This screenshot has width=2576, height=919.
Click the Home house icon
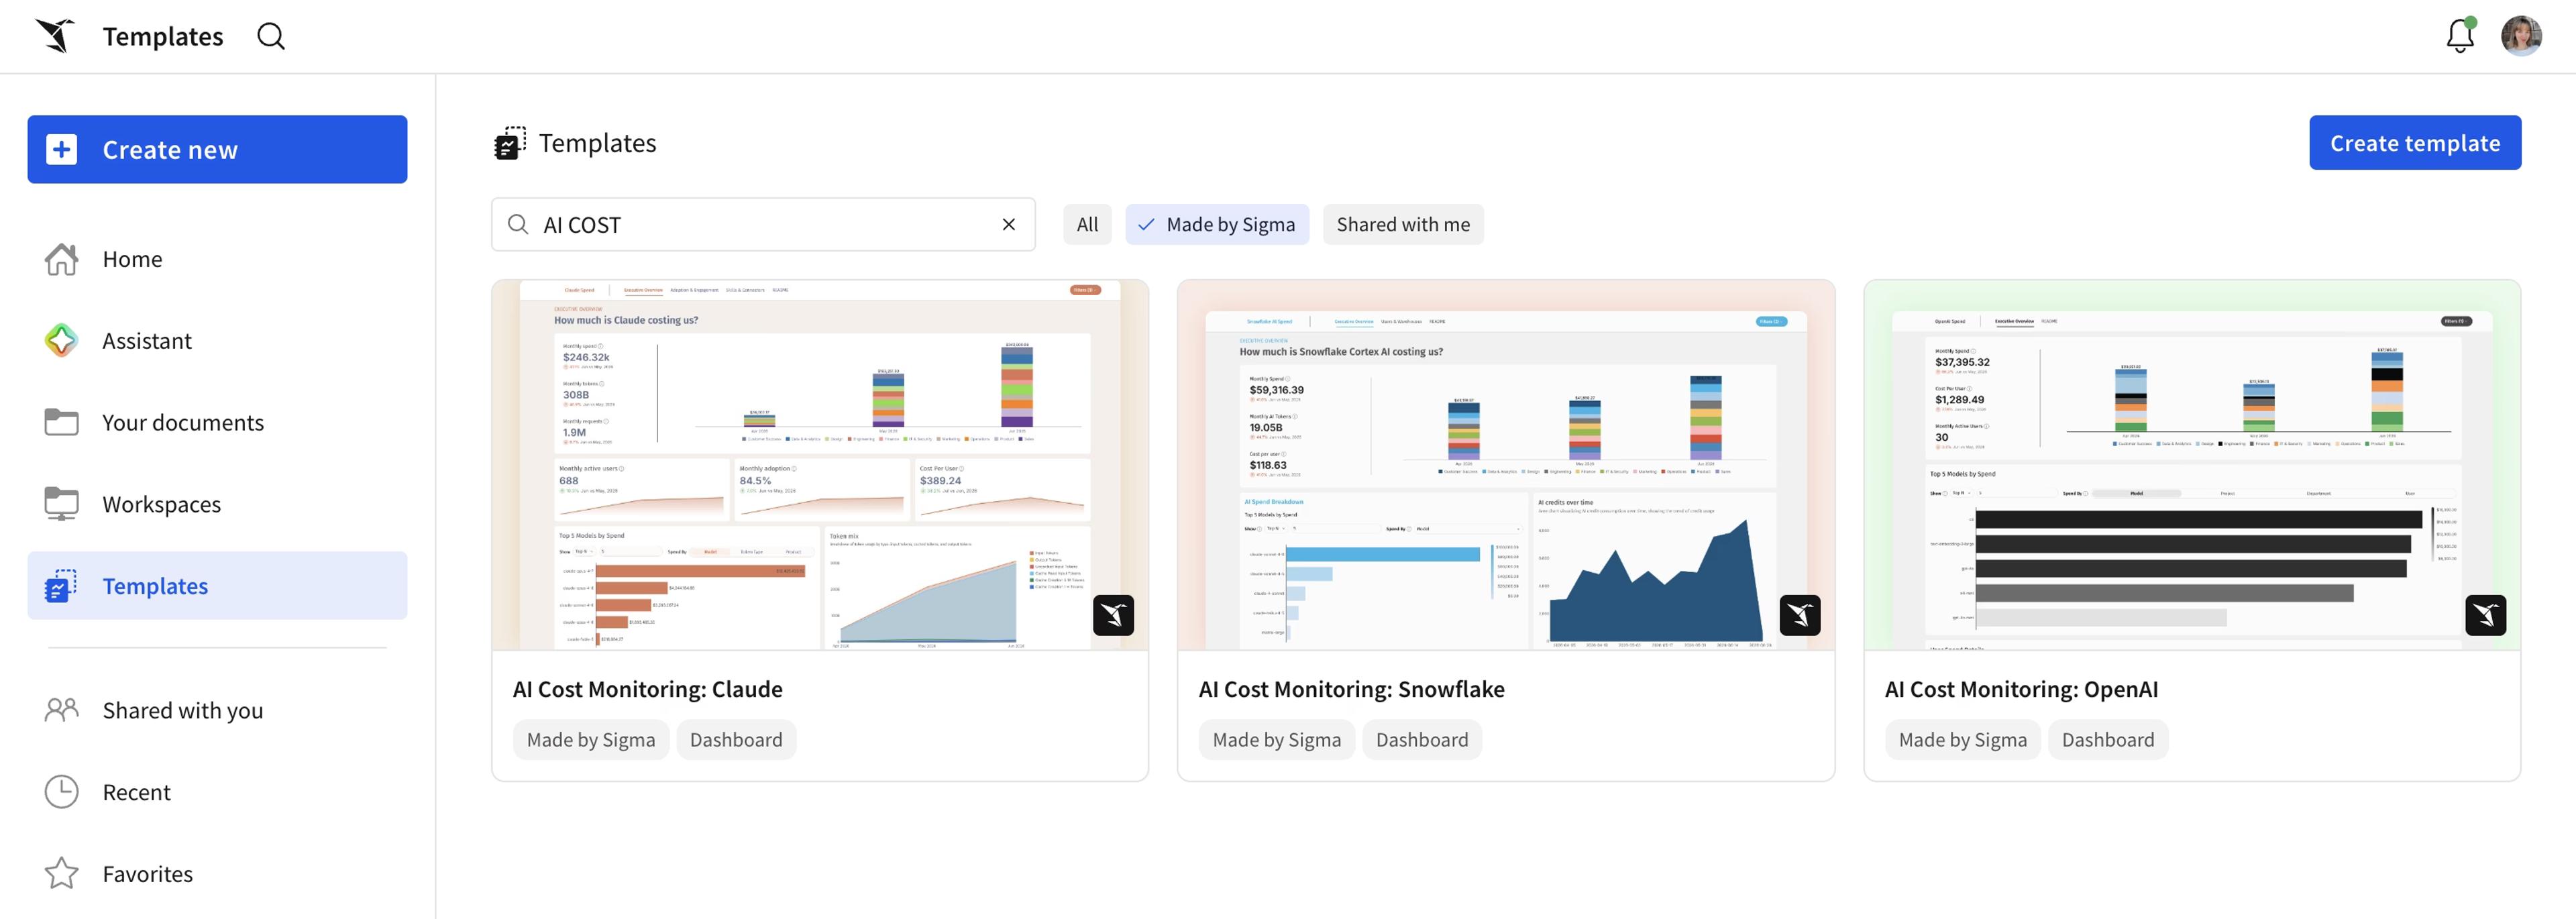(x=61, y=259)
